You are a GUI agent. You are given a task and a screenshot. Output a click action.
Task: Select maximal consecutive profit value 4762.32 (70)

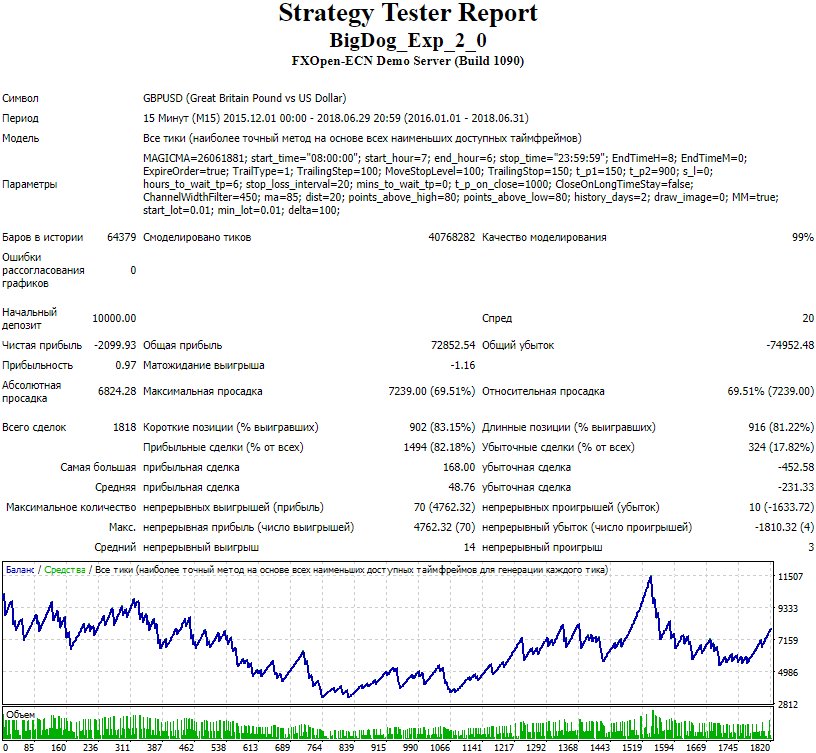(444, 527)
